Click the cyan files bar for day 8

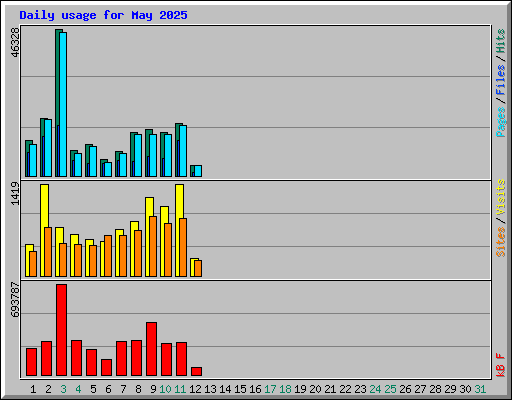pos(138,155)
